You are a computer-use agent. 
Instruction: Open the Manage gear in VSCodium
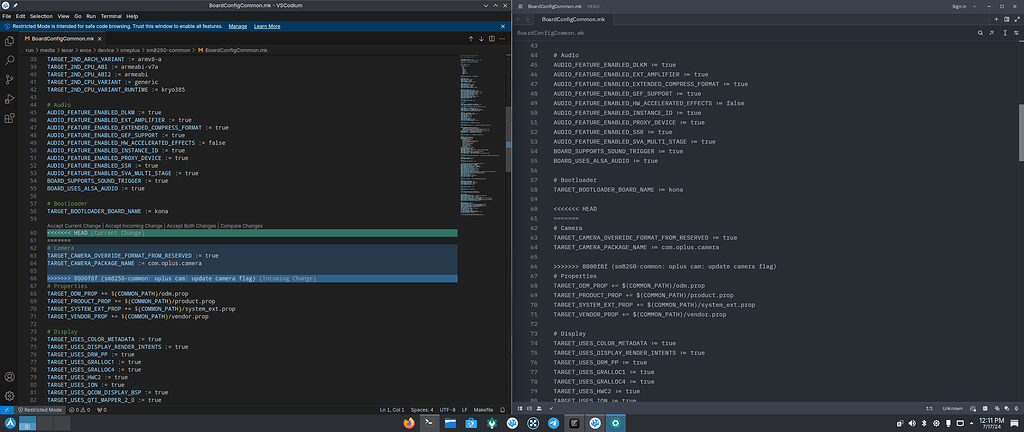(10, 395)
